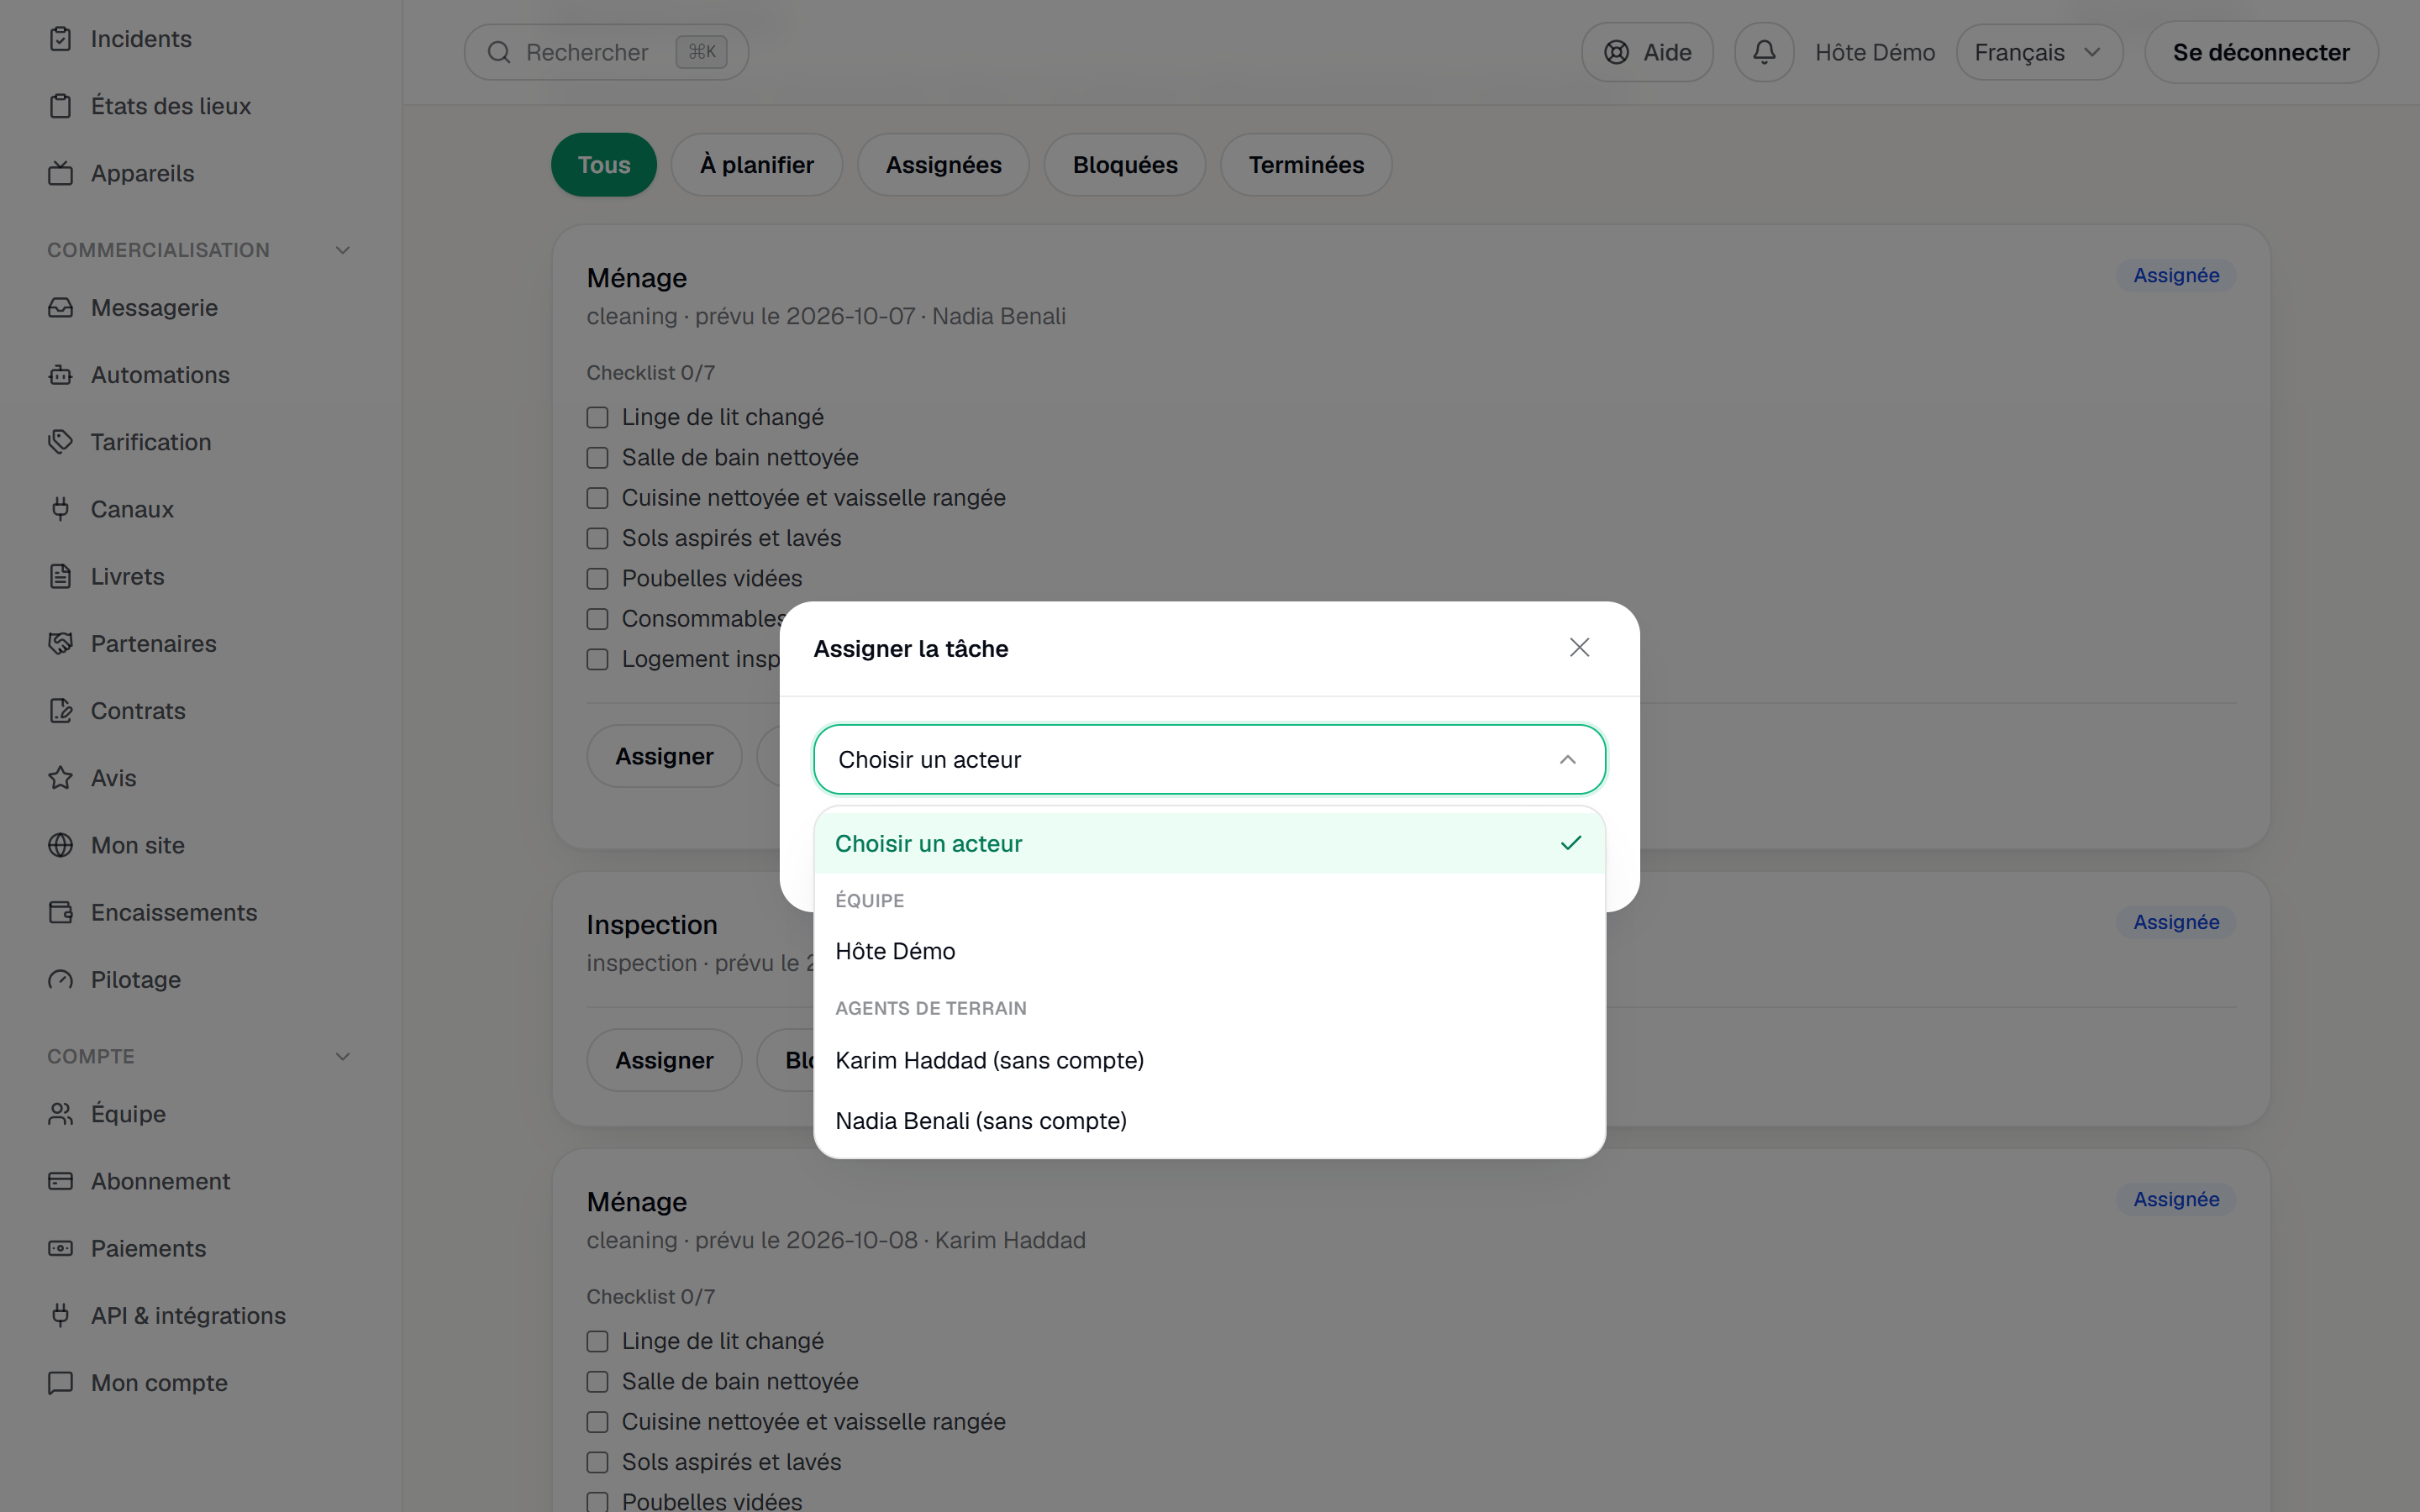Switch to the 'Assignées' filter tab

(943, 165)
